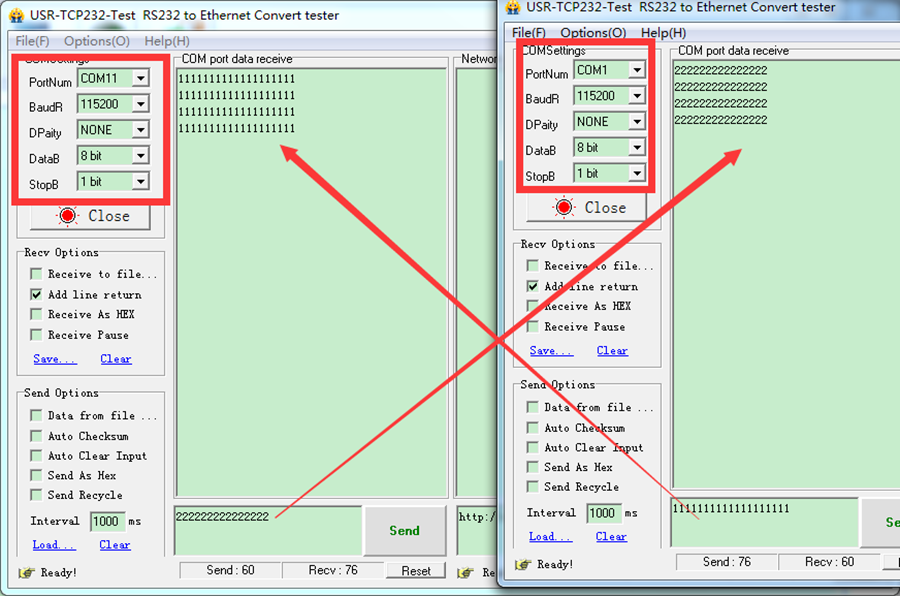Enable Receive As HEX in the left window
The width and height of the screenshot is (900, 596).
(x=37, y=315)
